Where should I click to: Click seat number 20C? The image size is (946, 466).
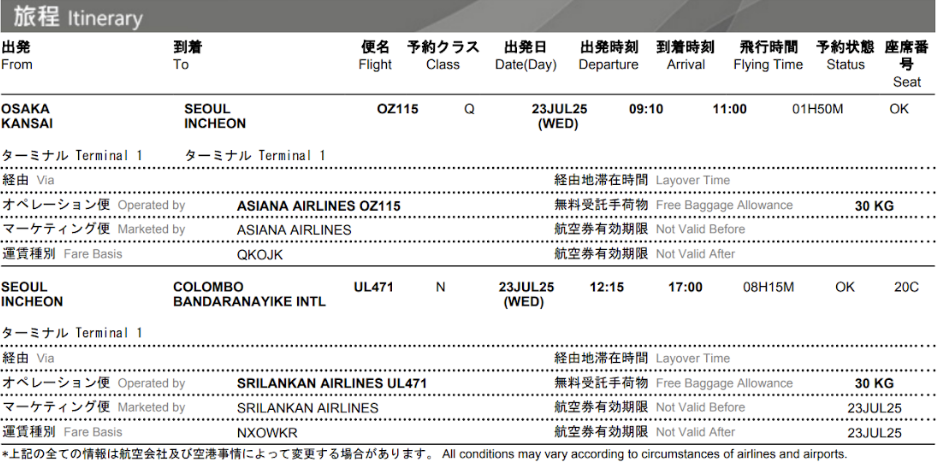(x=906, y=287)
